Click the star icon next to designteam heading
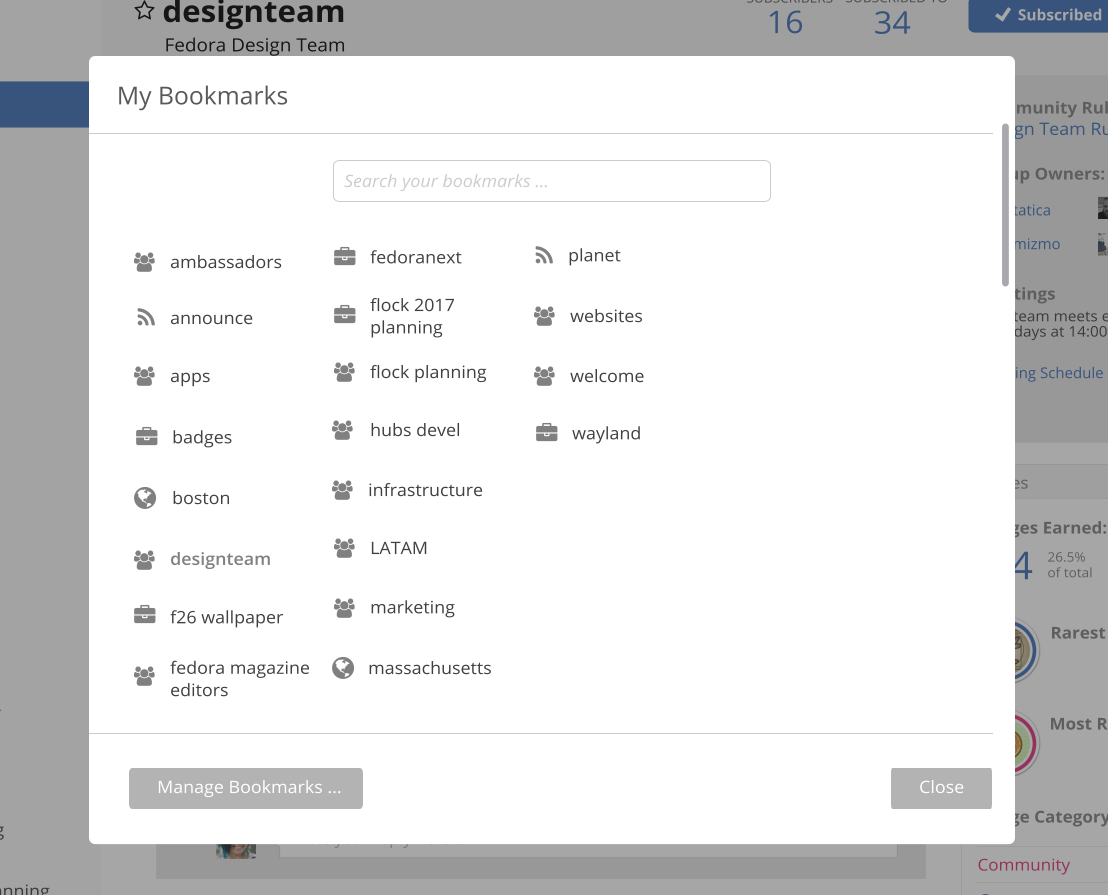1108x895 pixels. [x=144, y=11]
